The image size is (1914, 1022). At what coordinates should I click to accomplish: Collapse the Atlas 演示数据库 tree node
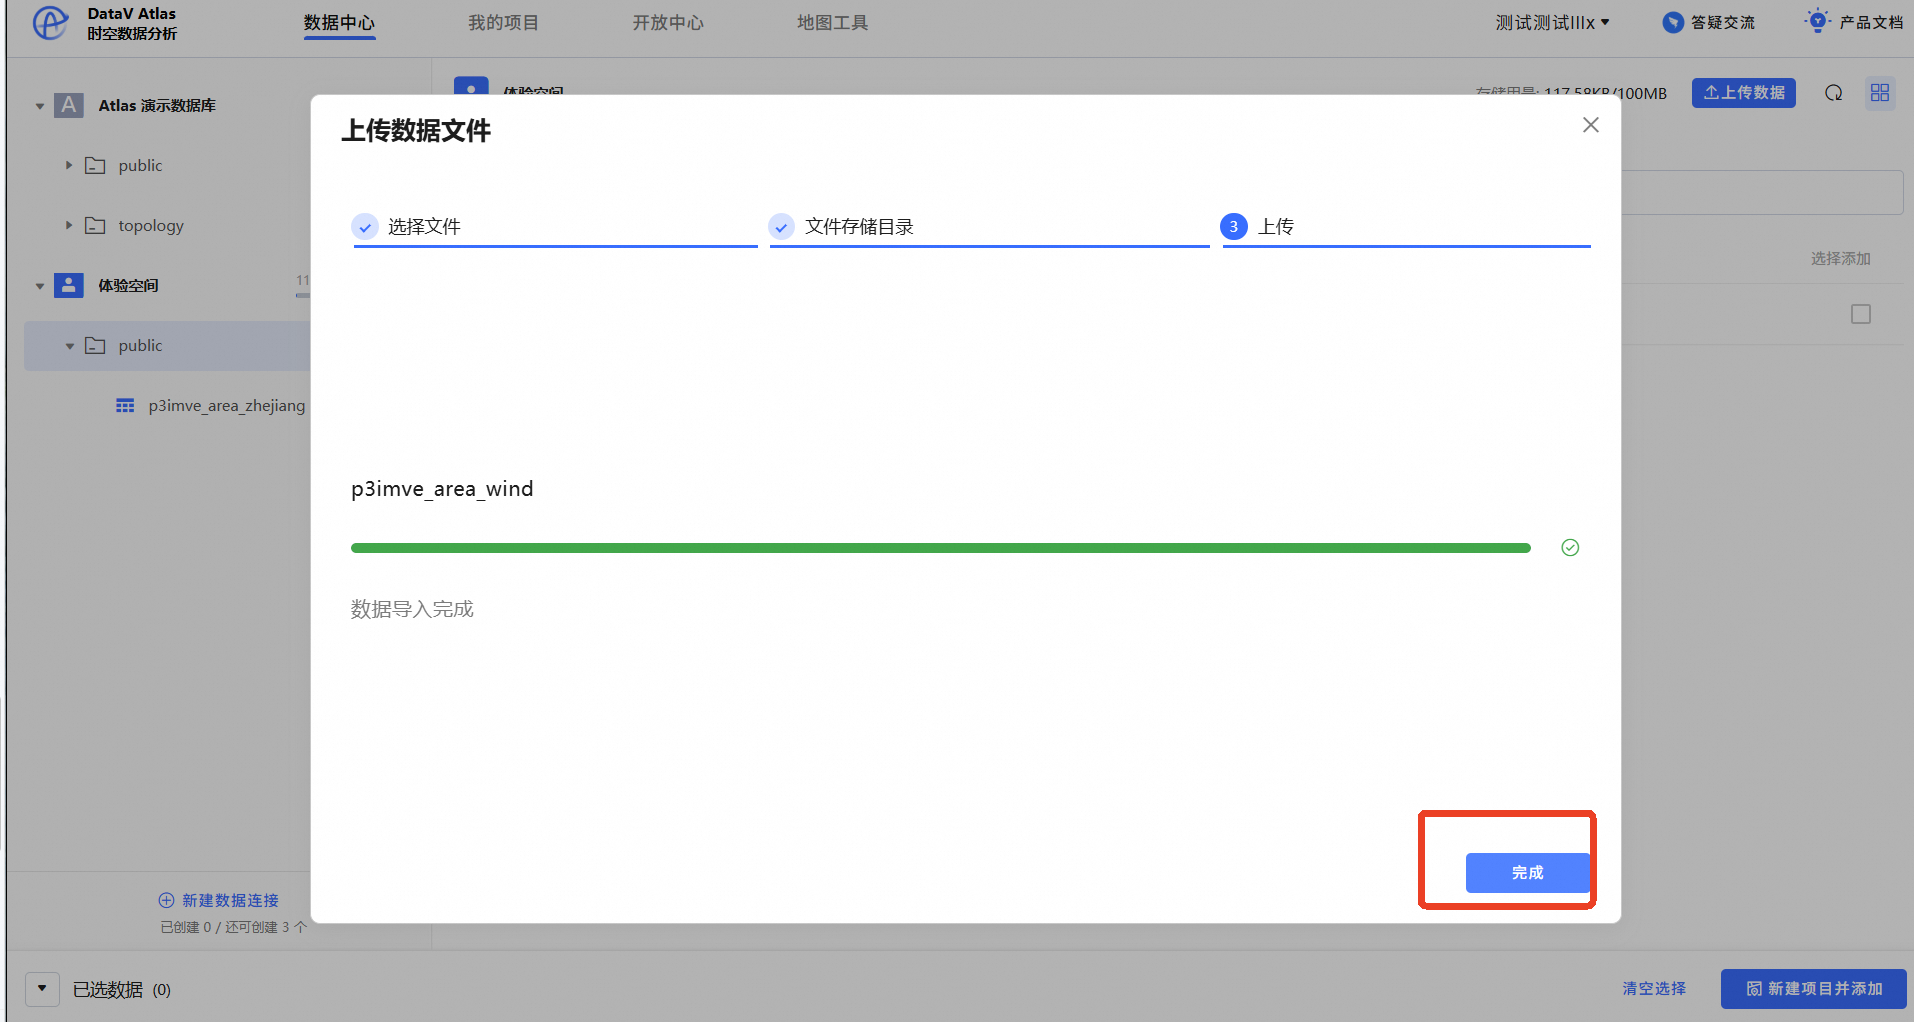pos(40,106)
